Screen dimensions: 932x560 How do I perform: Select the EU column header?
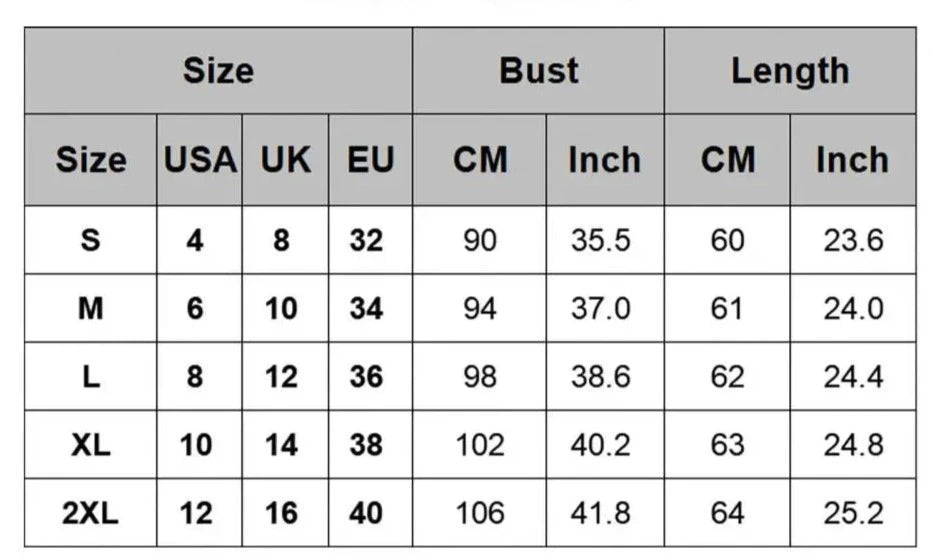(x=370, y=160)
